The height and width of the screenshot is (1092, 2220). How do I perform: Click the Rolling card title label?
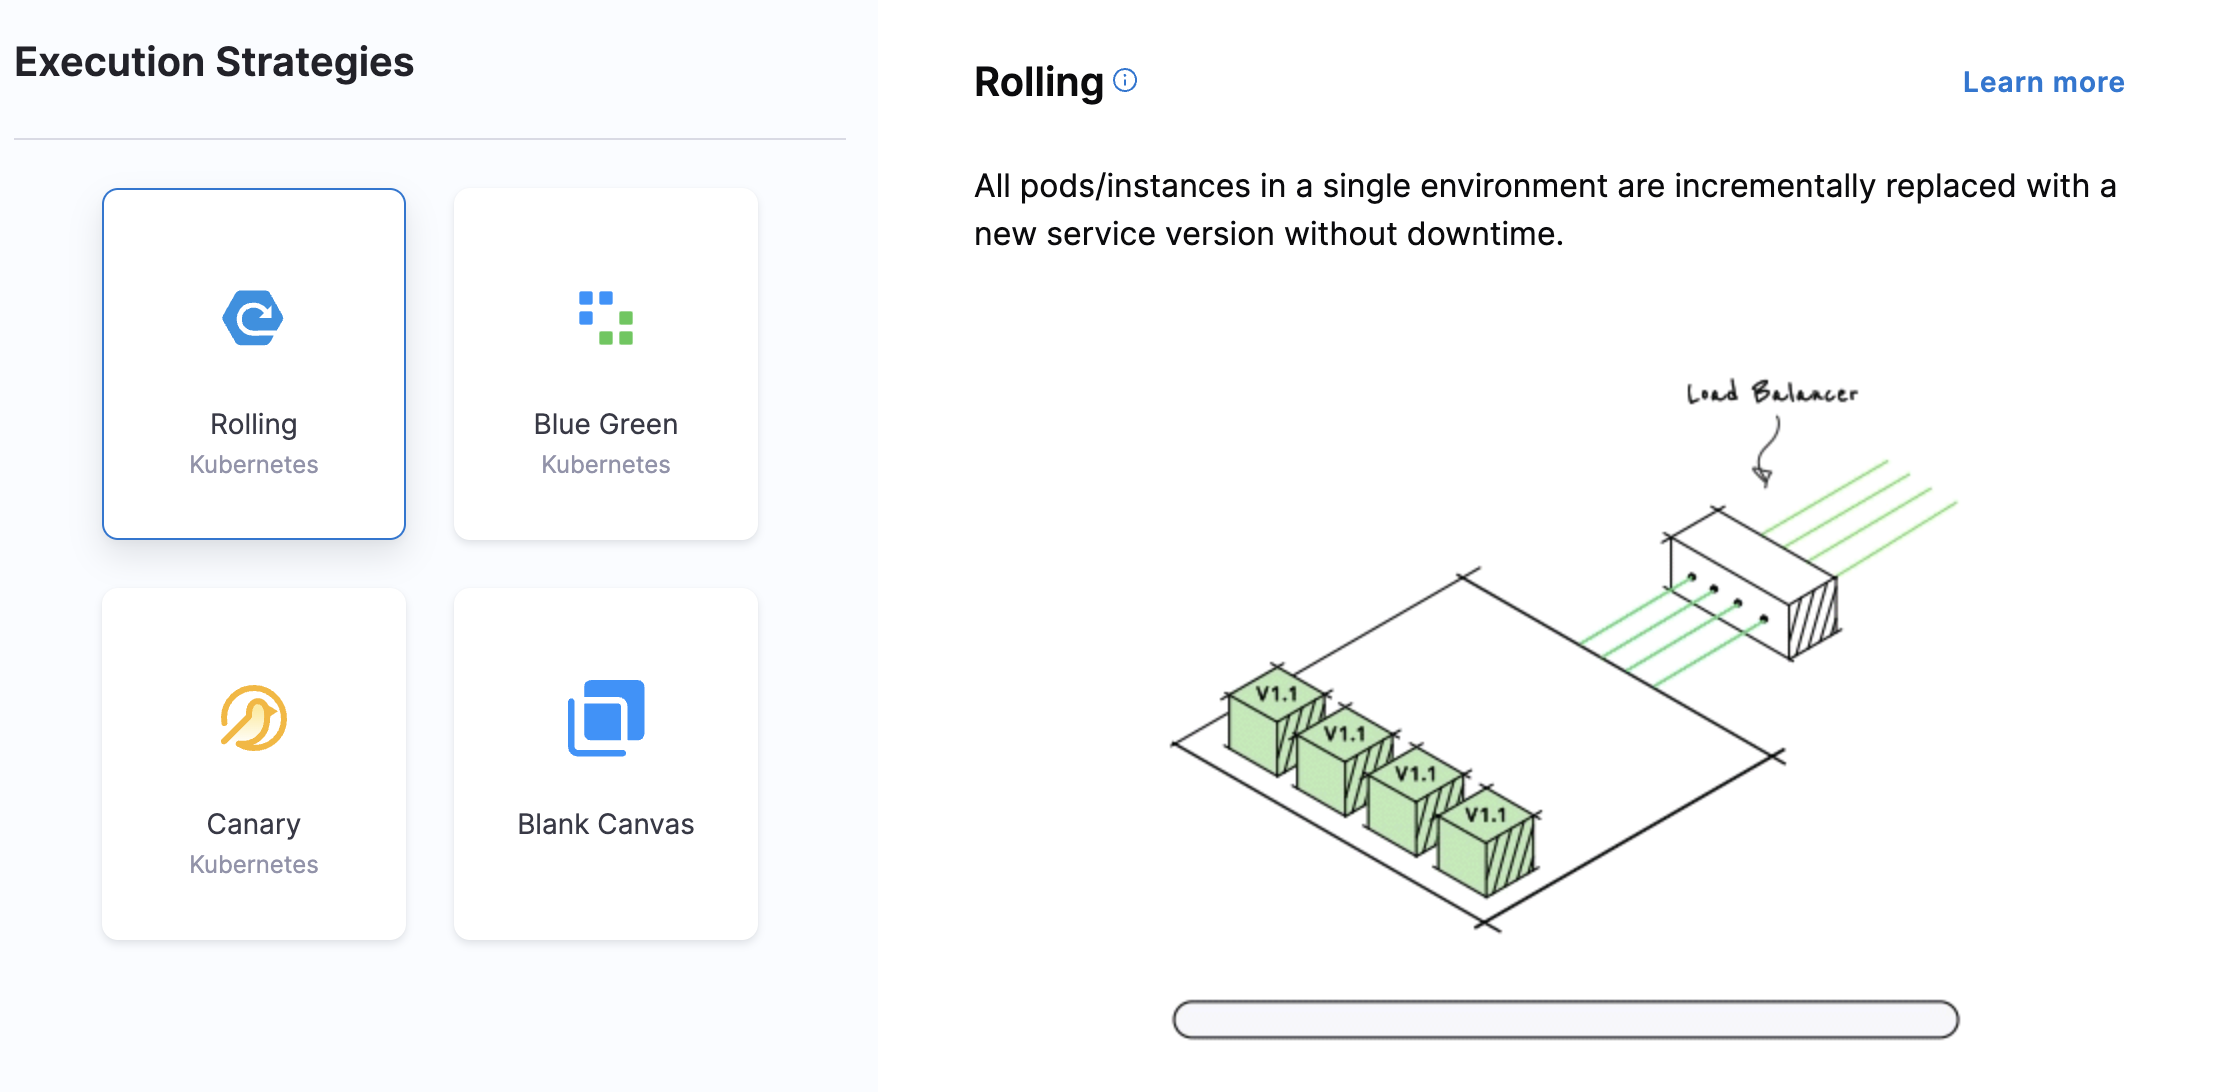(253, 424)
